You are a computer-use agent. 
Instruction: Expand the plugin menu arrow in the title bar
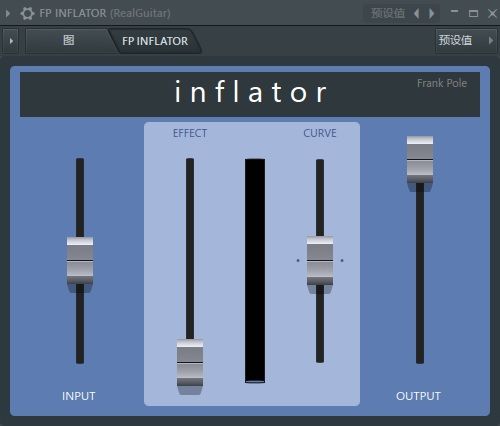point(8,13)
